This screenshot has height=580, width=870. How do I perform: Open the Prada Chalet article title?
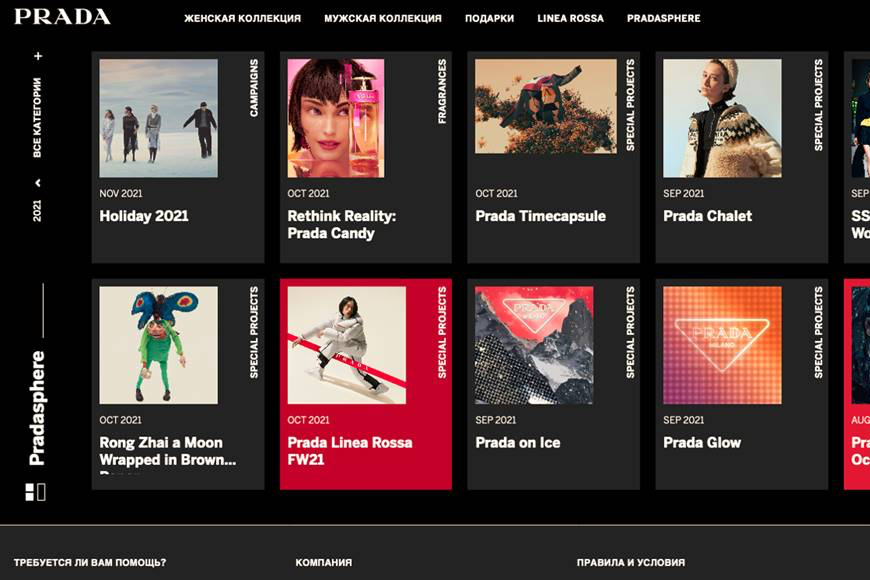pos(707,216)
